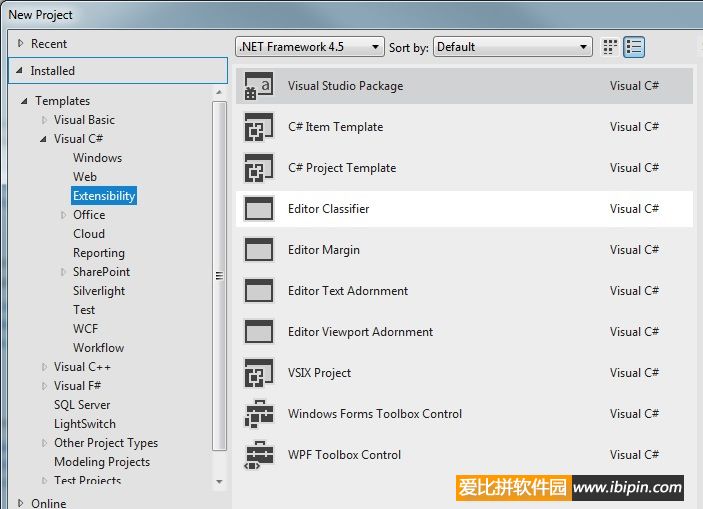703x509 pixels.
Task: Expand the Visual C++ node
Action: [x=44, y=367]
